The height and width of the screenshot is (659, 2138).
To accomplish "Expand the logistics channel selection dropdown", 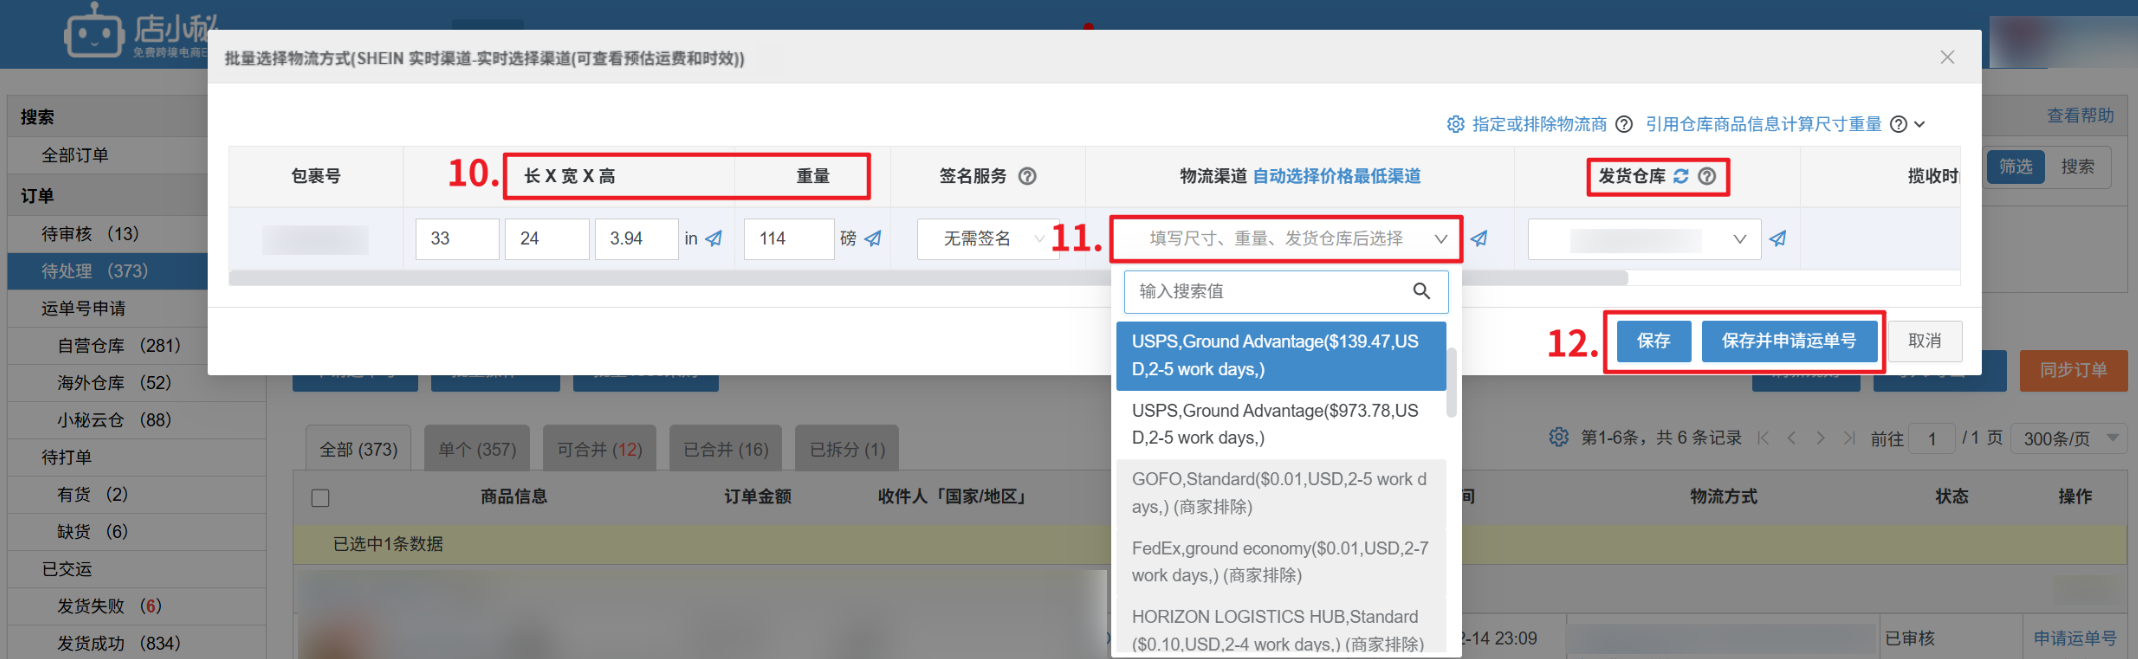I will pos(1285,239).
